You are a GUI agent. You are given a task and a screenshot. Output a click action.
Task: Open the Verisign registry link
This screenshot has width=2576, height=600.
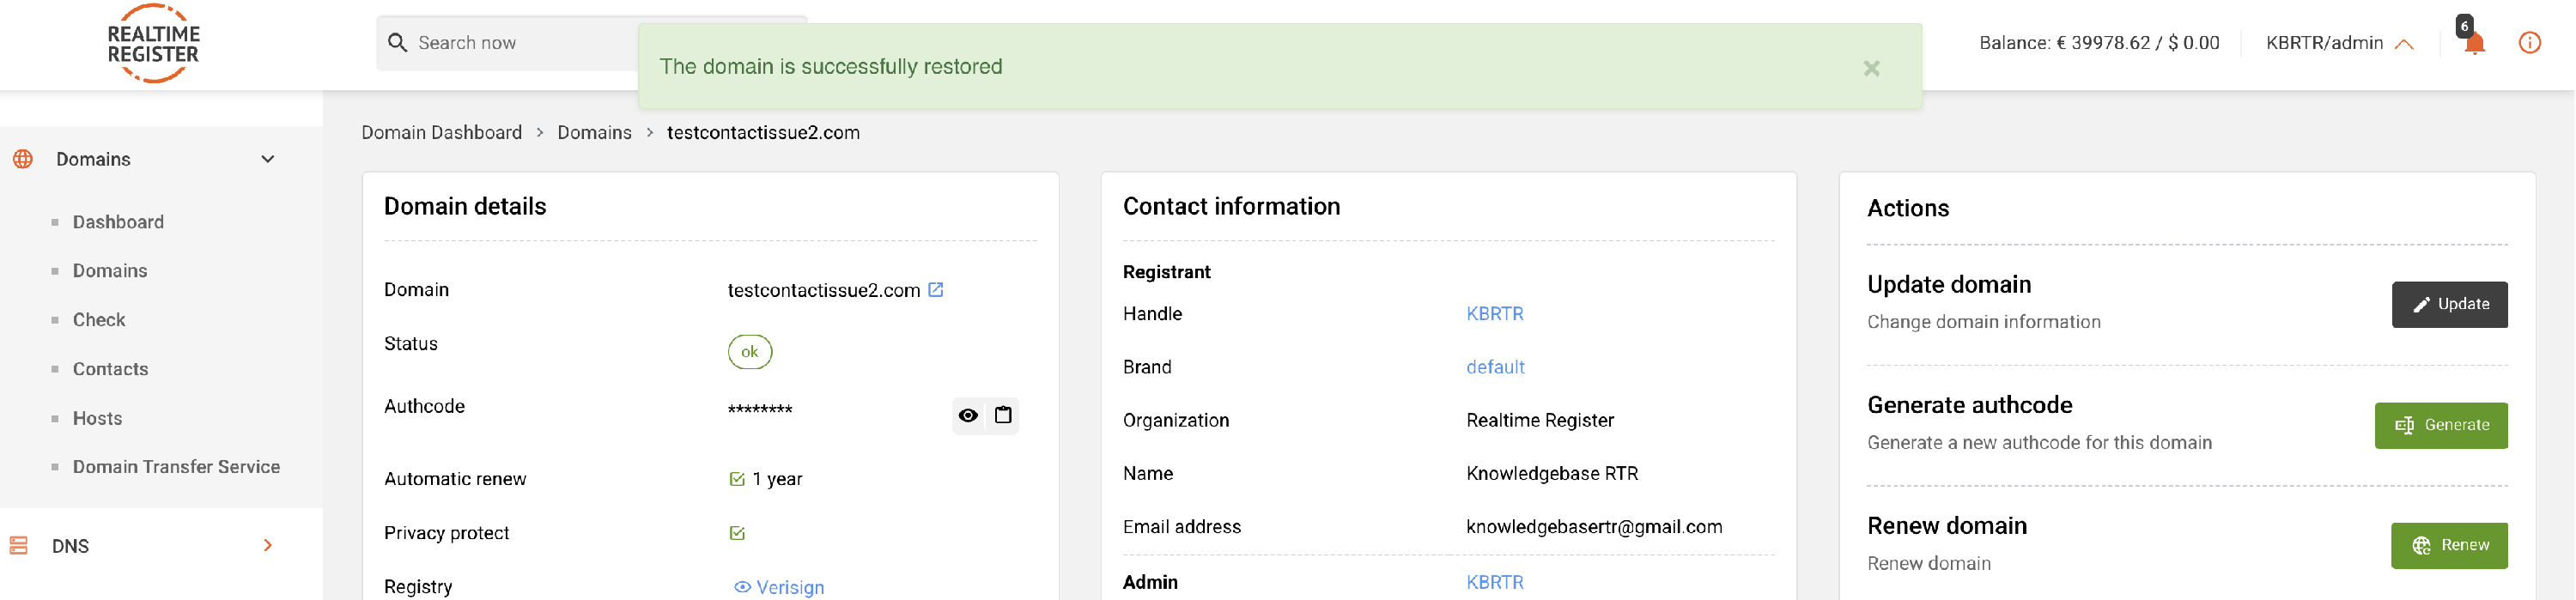point(789,588)
